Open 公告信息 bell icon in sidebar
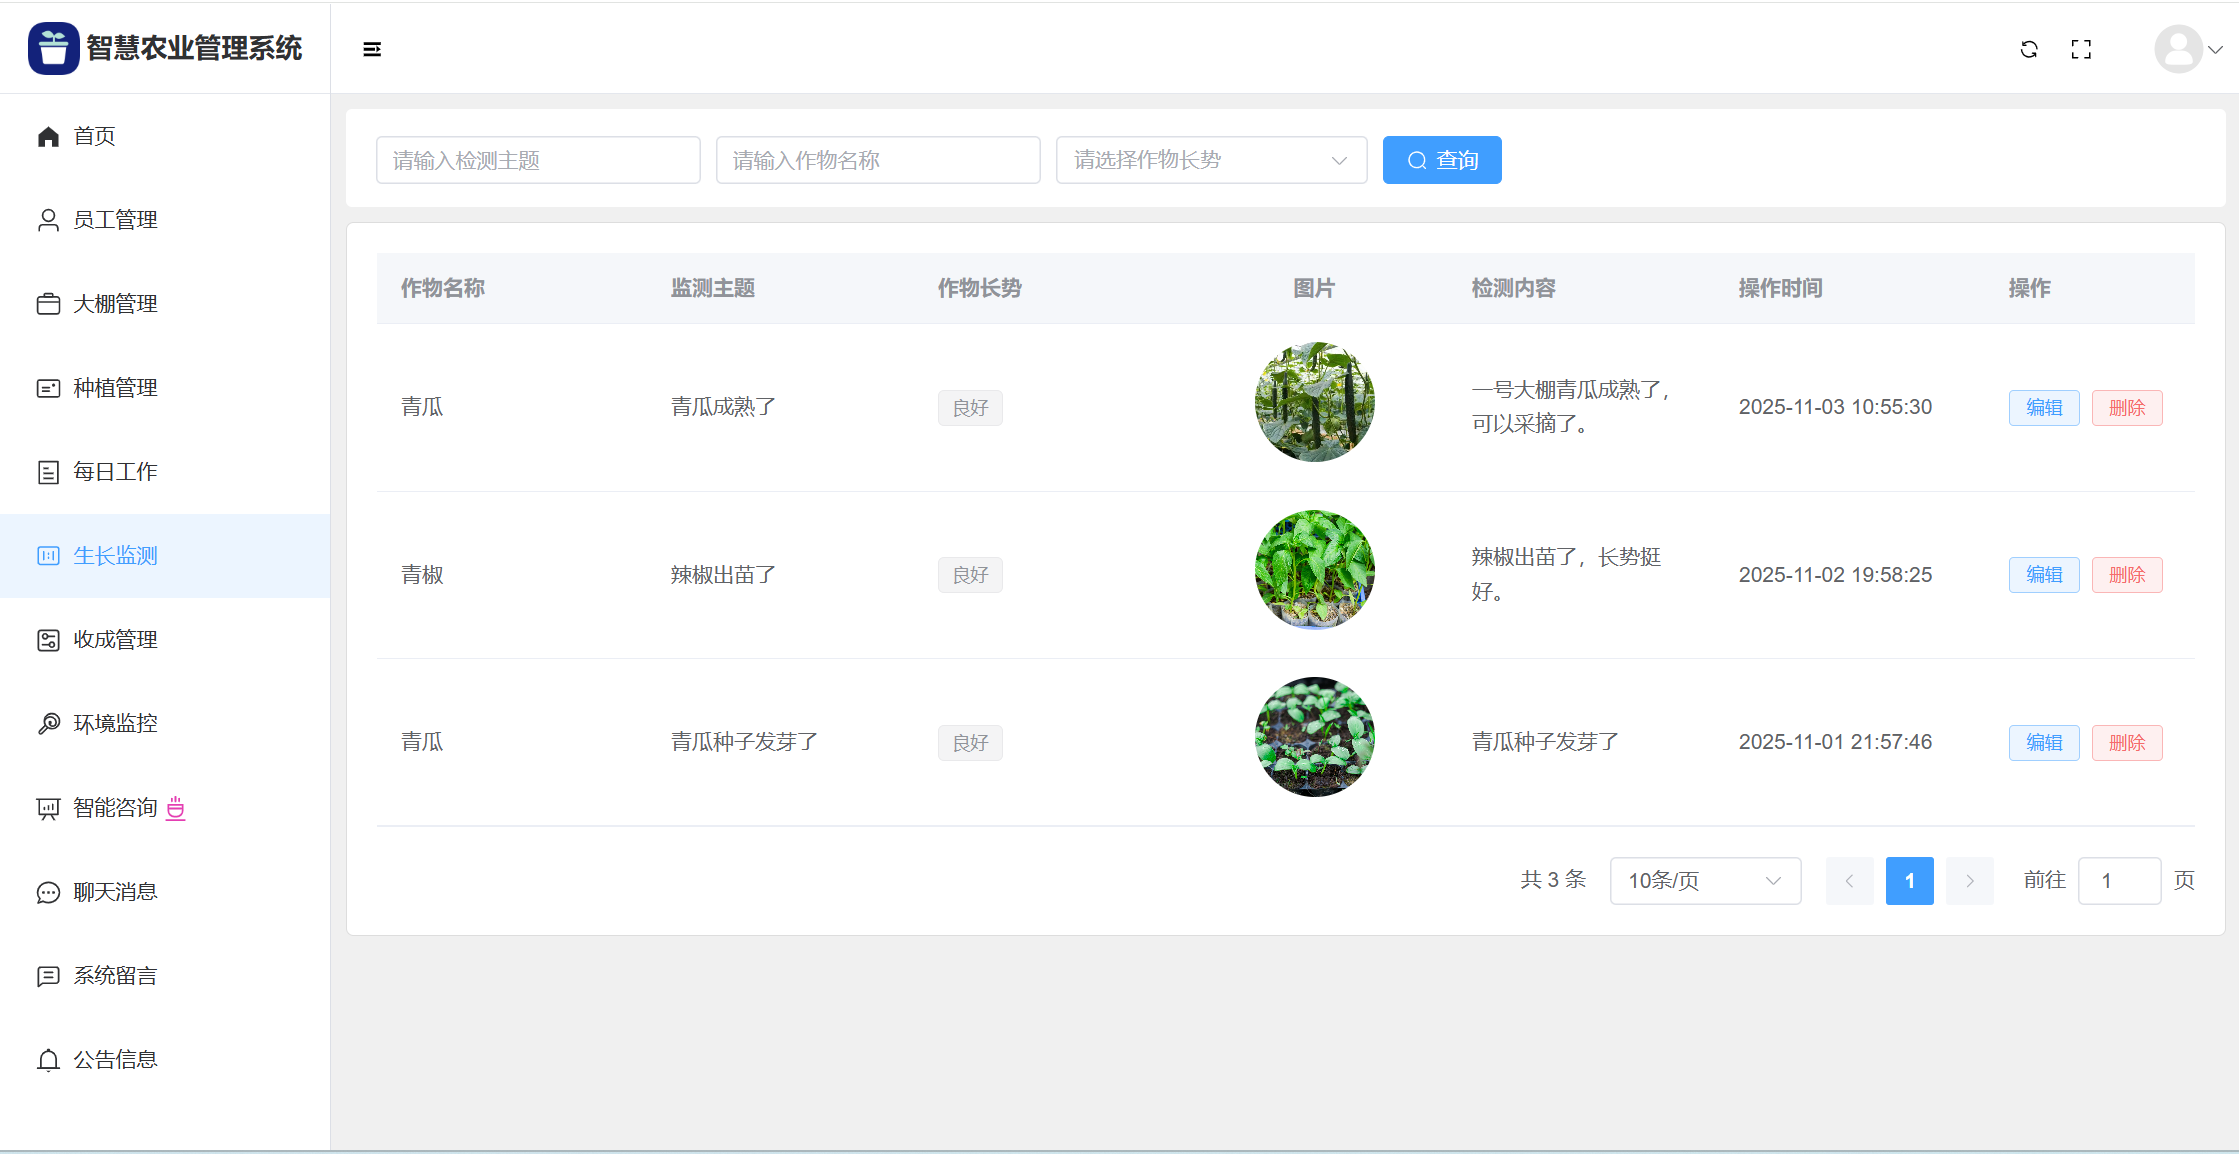Image resolution: width=2239 pixels, height=1154 pixels. point(48,1060)
